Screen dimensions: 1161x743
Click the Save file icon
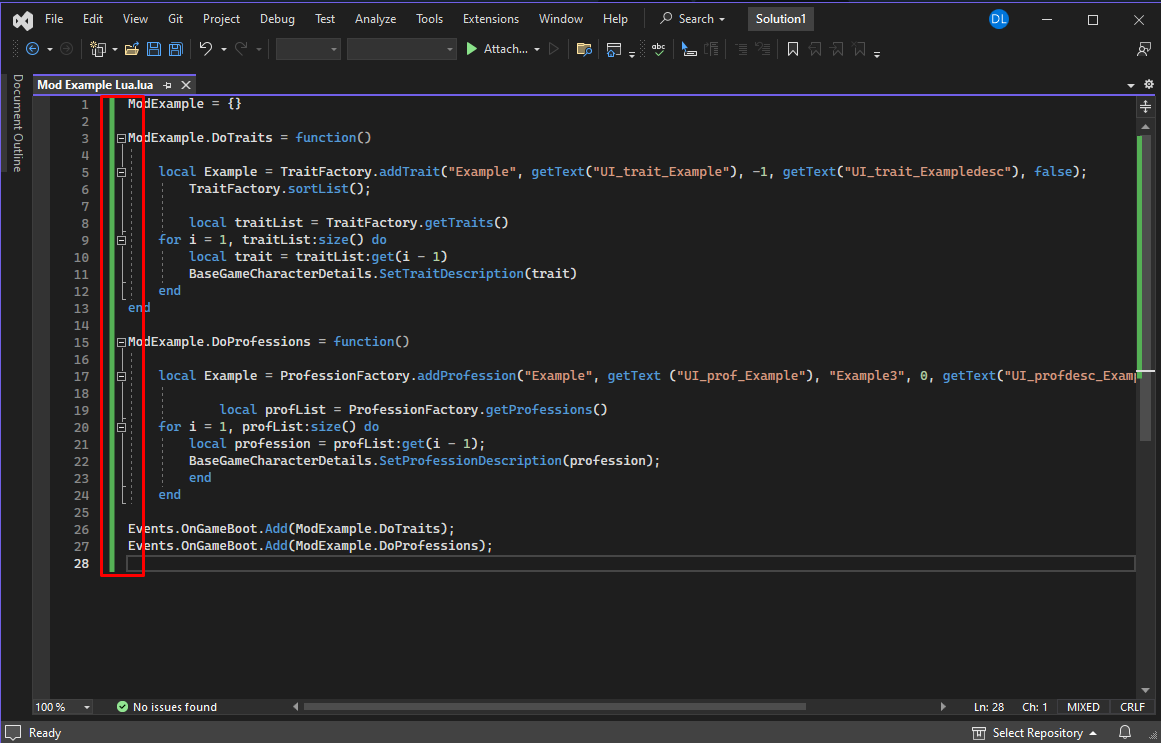coord(154,49)
